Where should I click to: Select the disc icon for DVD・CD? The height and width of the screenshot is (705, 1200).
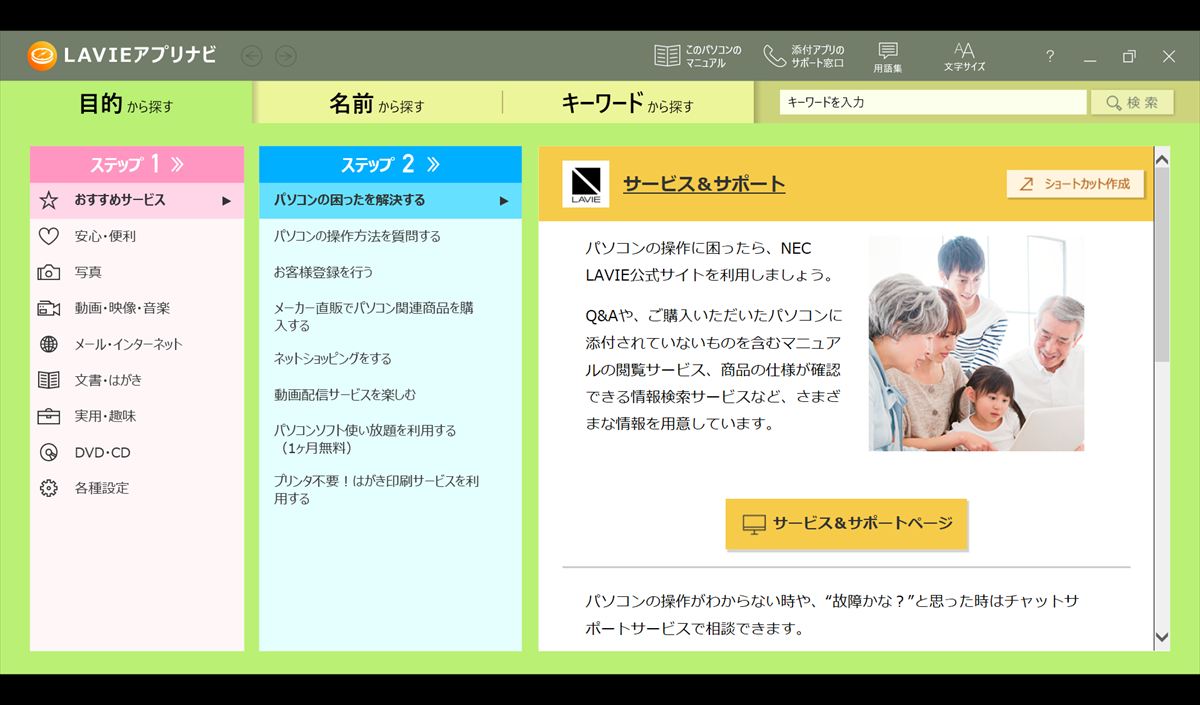(48, 452)
